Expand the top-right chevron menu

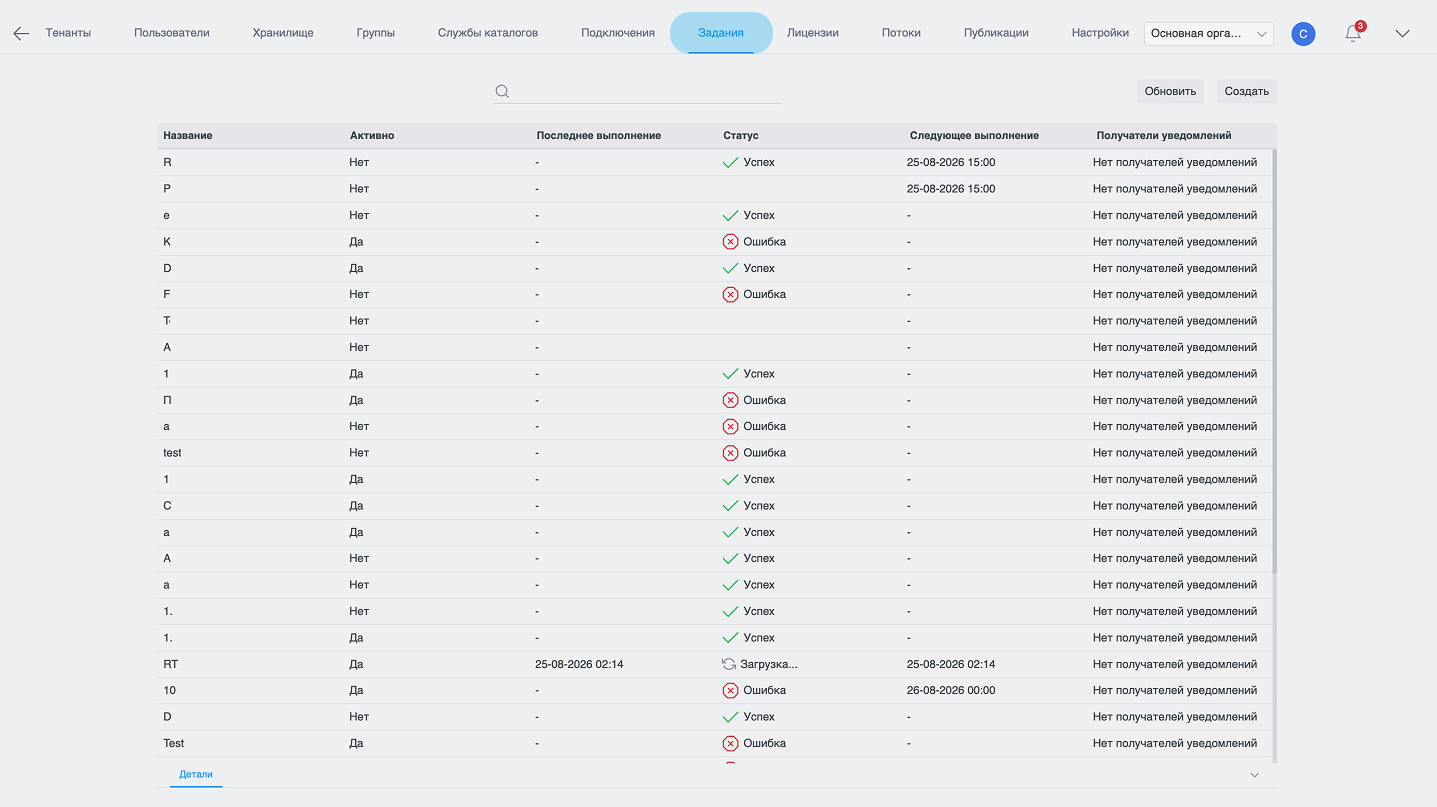pyautogui.click(x=1402, y=33)
